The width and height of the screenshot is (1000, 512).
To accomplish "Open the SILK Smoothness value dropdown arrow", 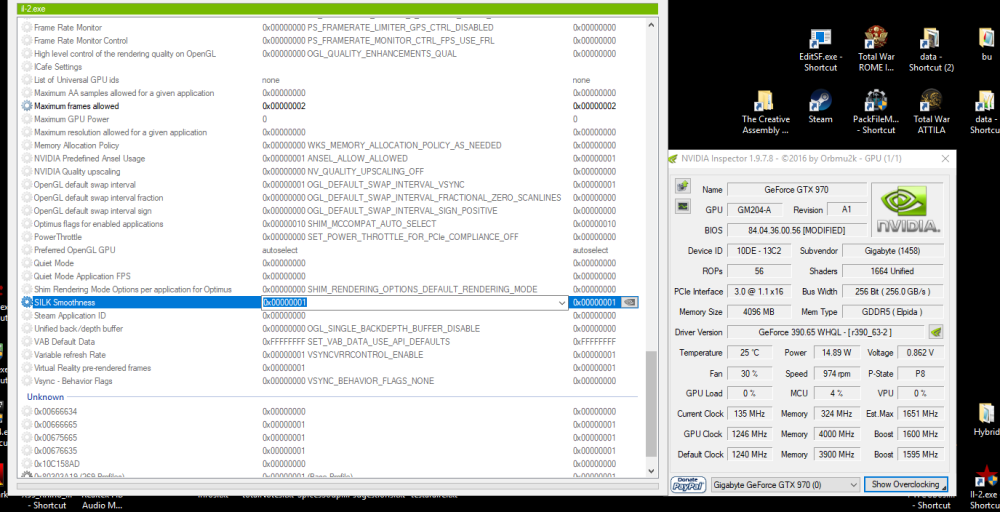I will coord(562,303).
